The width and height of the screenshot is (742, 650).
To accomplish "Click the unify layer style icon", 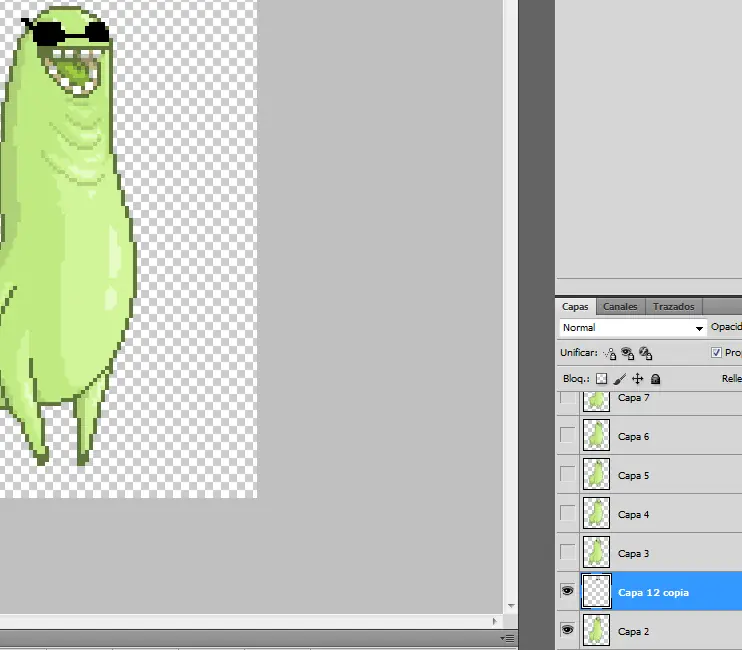I will click(645, 353).
